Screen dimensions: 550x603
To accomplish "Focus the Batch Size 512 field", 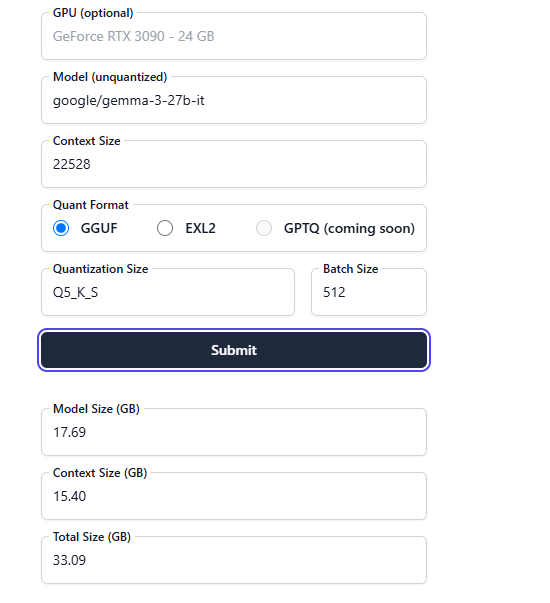I will click(x=369, y=292).
